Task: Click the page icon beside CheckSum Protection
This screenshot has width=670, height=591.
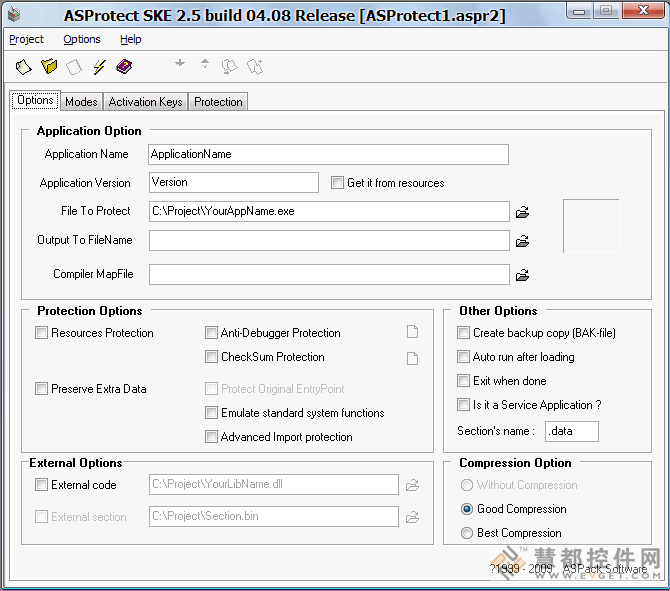Action: 412,358
